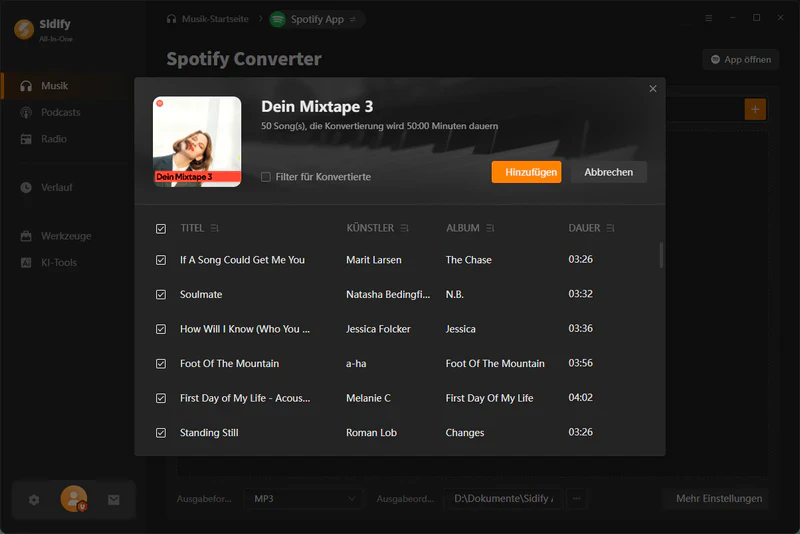Screen dimensions: 800x534
Task: Sort by DAUER column icon
Action: 610,228
